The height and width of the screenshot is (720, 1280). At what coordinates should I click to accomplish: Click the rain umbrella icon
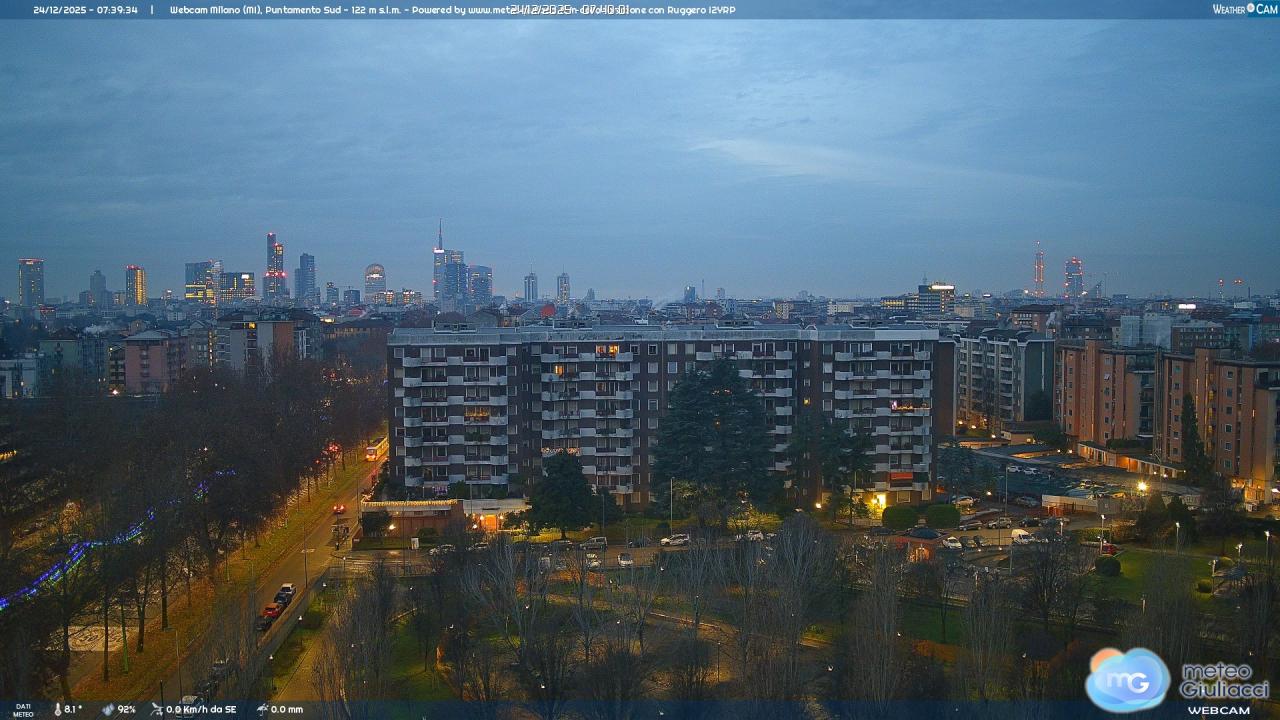coord(261,709)
